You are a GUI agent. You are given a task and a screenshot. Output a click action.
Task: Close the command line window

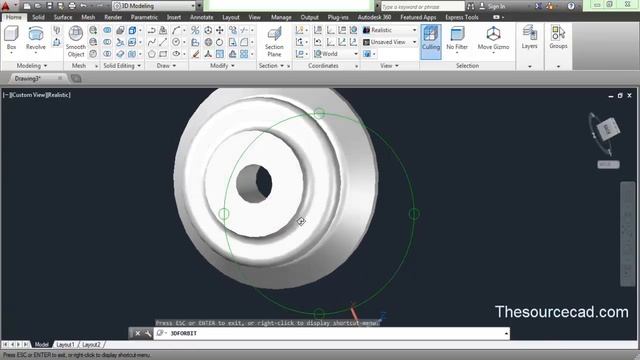pos(138,333)
